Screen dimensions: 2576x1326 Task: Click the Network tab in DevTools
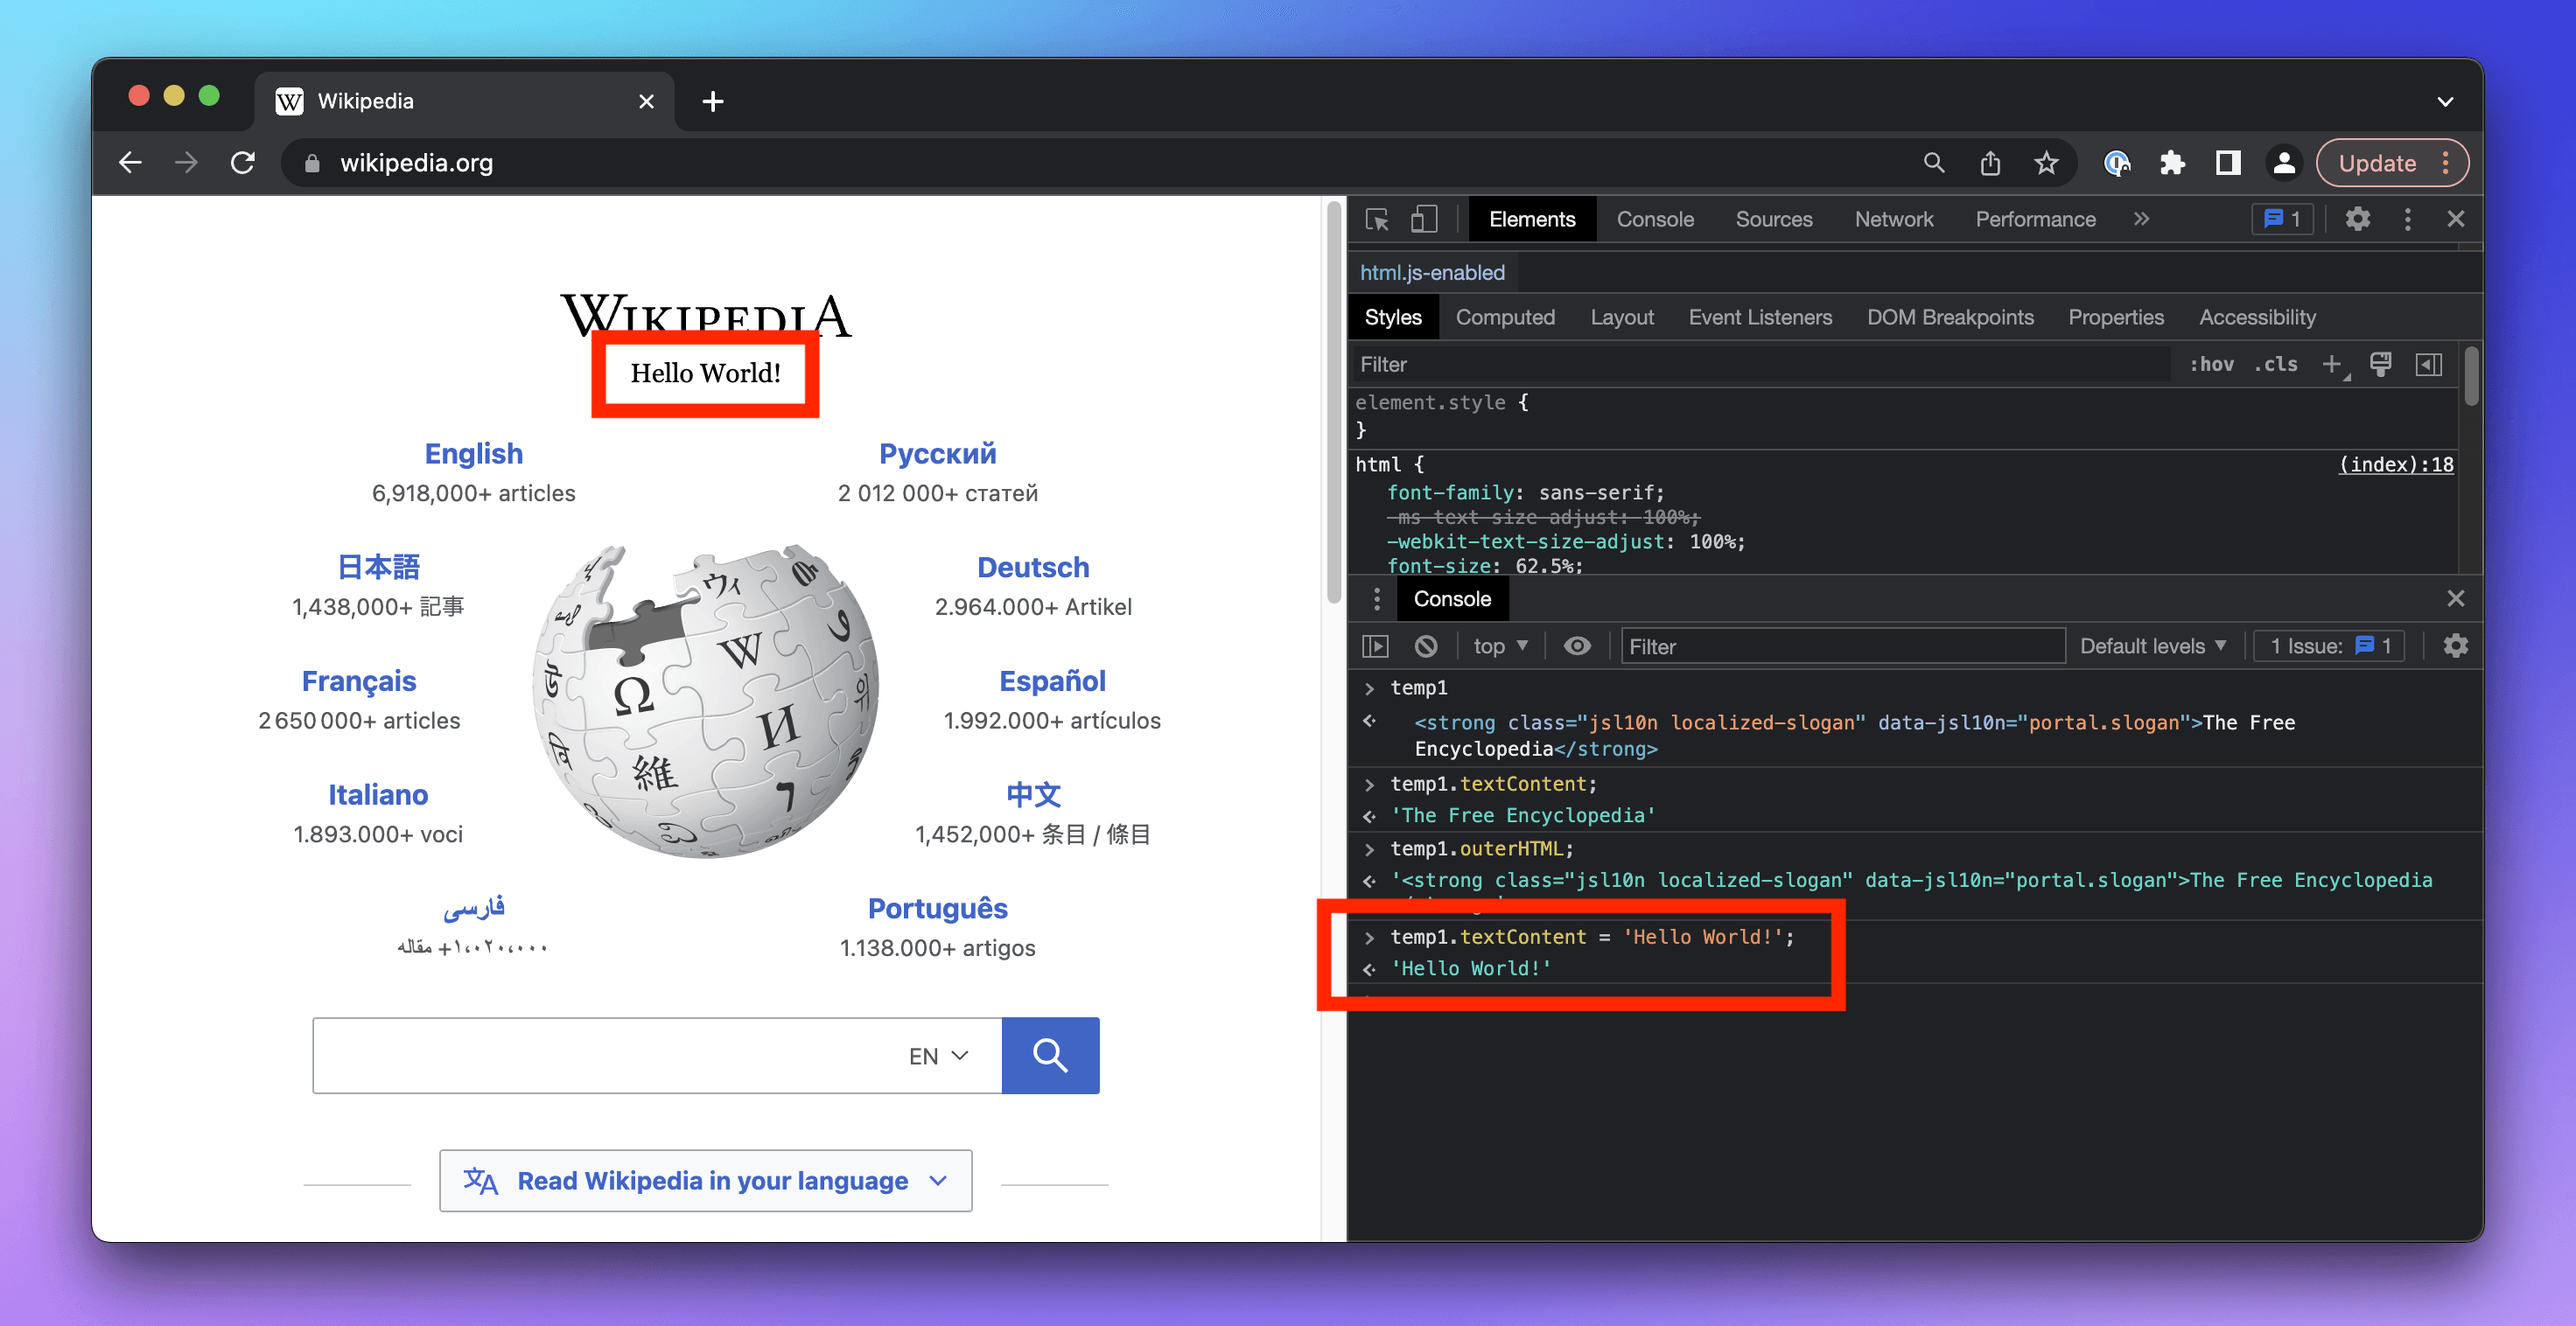(1889, 218)
